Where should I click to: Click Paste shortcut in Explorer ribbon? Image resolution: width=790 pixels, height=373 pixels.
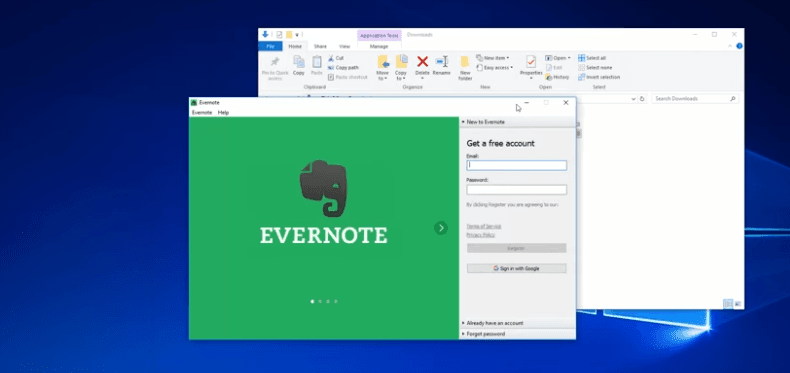pyautogui.click(x=348, y=77)
